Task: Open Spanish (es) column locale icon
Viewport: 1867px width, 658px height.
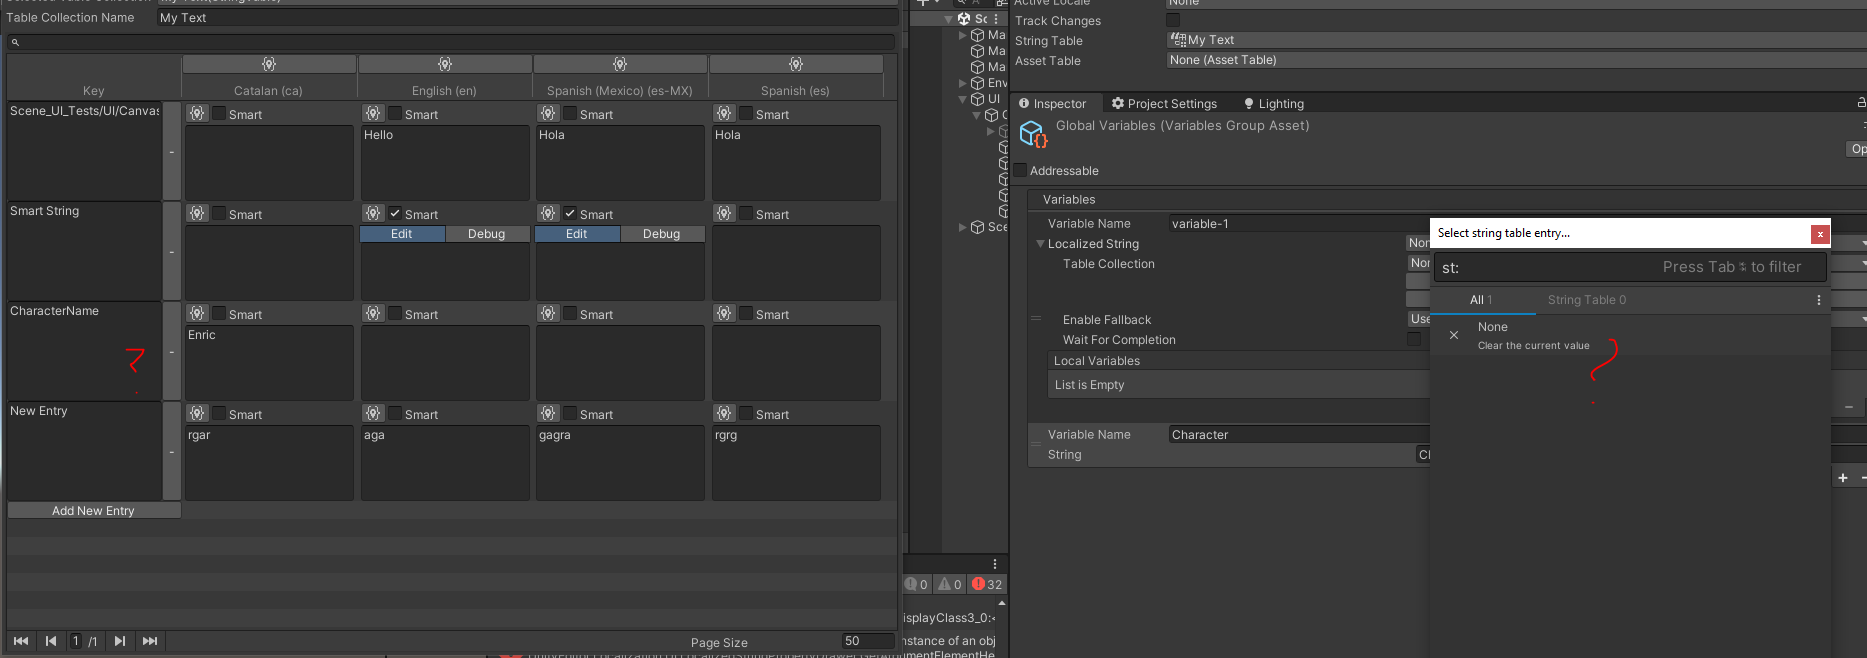Action: (x=796, y=64)
